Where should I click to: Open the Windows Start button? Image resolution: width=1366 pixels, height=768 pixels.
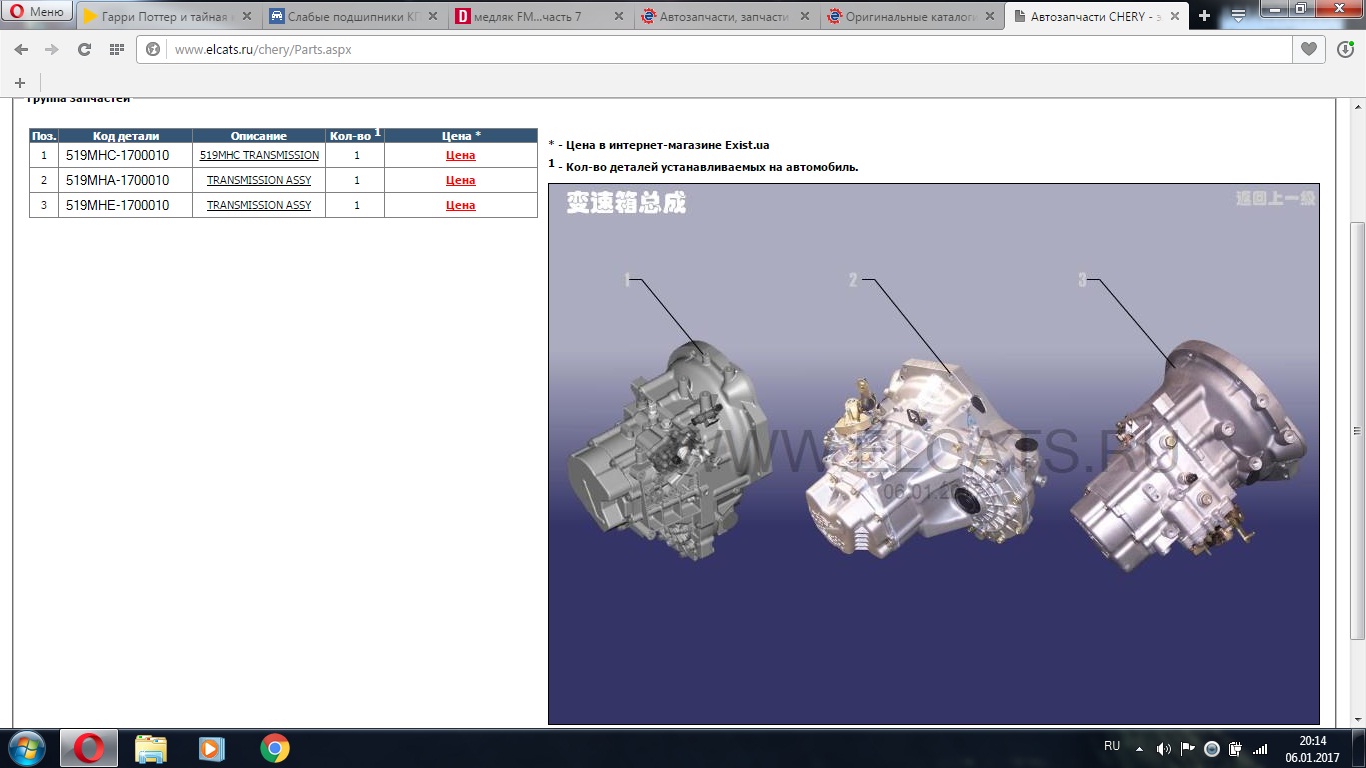[x=26, y=748]
